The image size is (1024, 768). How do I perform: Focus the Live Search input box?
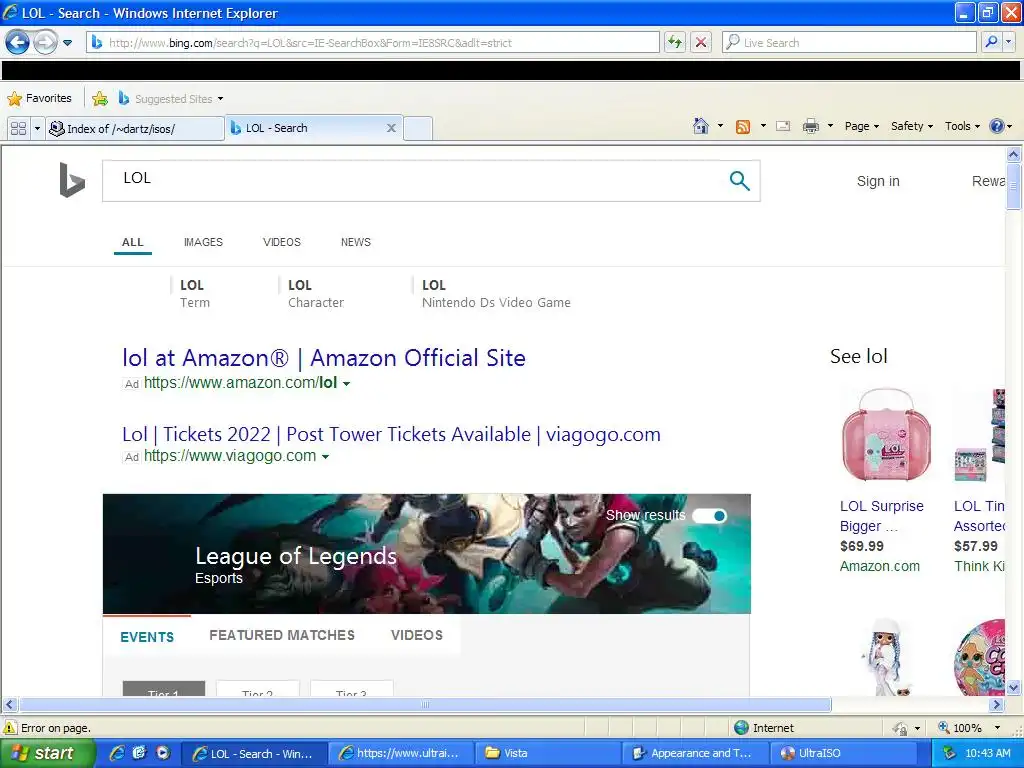[x=850, y=42]
